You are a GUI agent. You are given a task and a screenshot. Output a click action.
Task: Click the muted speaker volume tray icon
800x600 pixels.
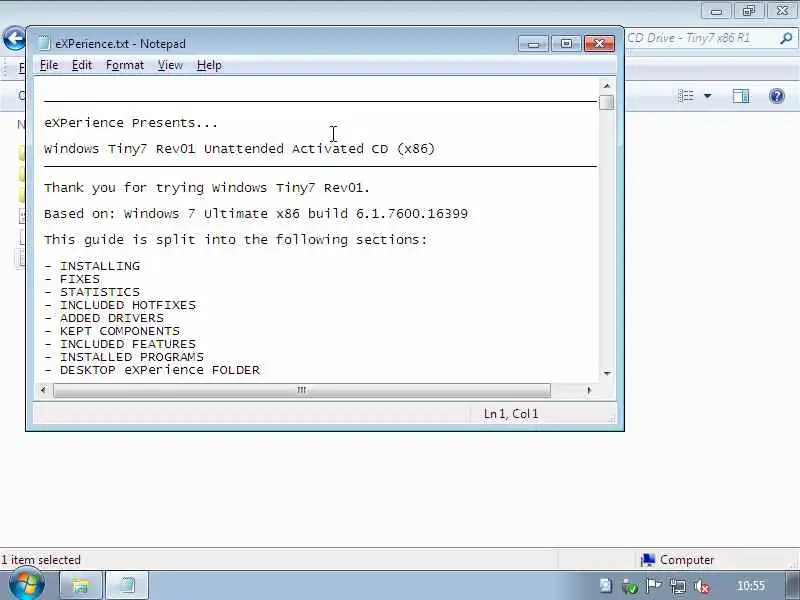(x=702, y=586)
